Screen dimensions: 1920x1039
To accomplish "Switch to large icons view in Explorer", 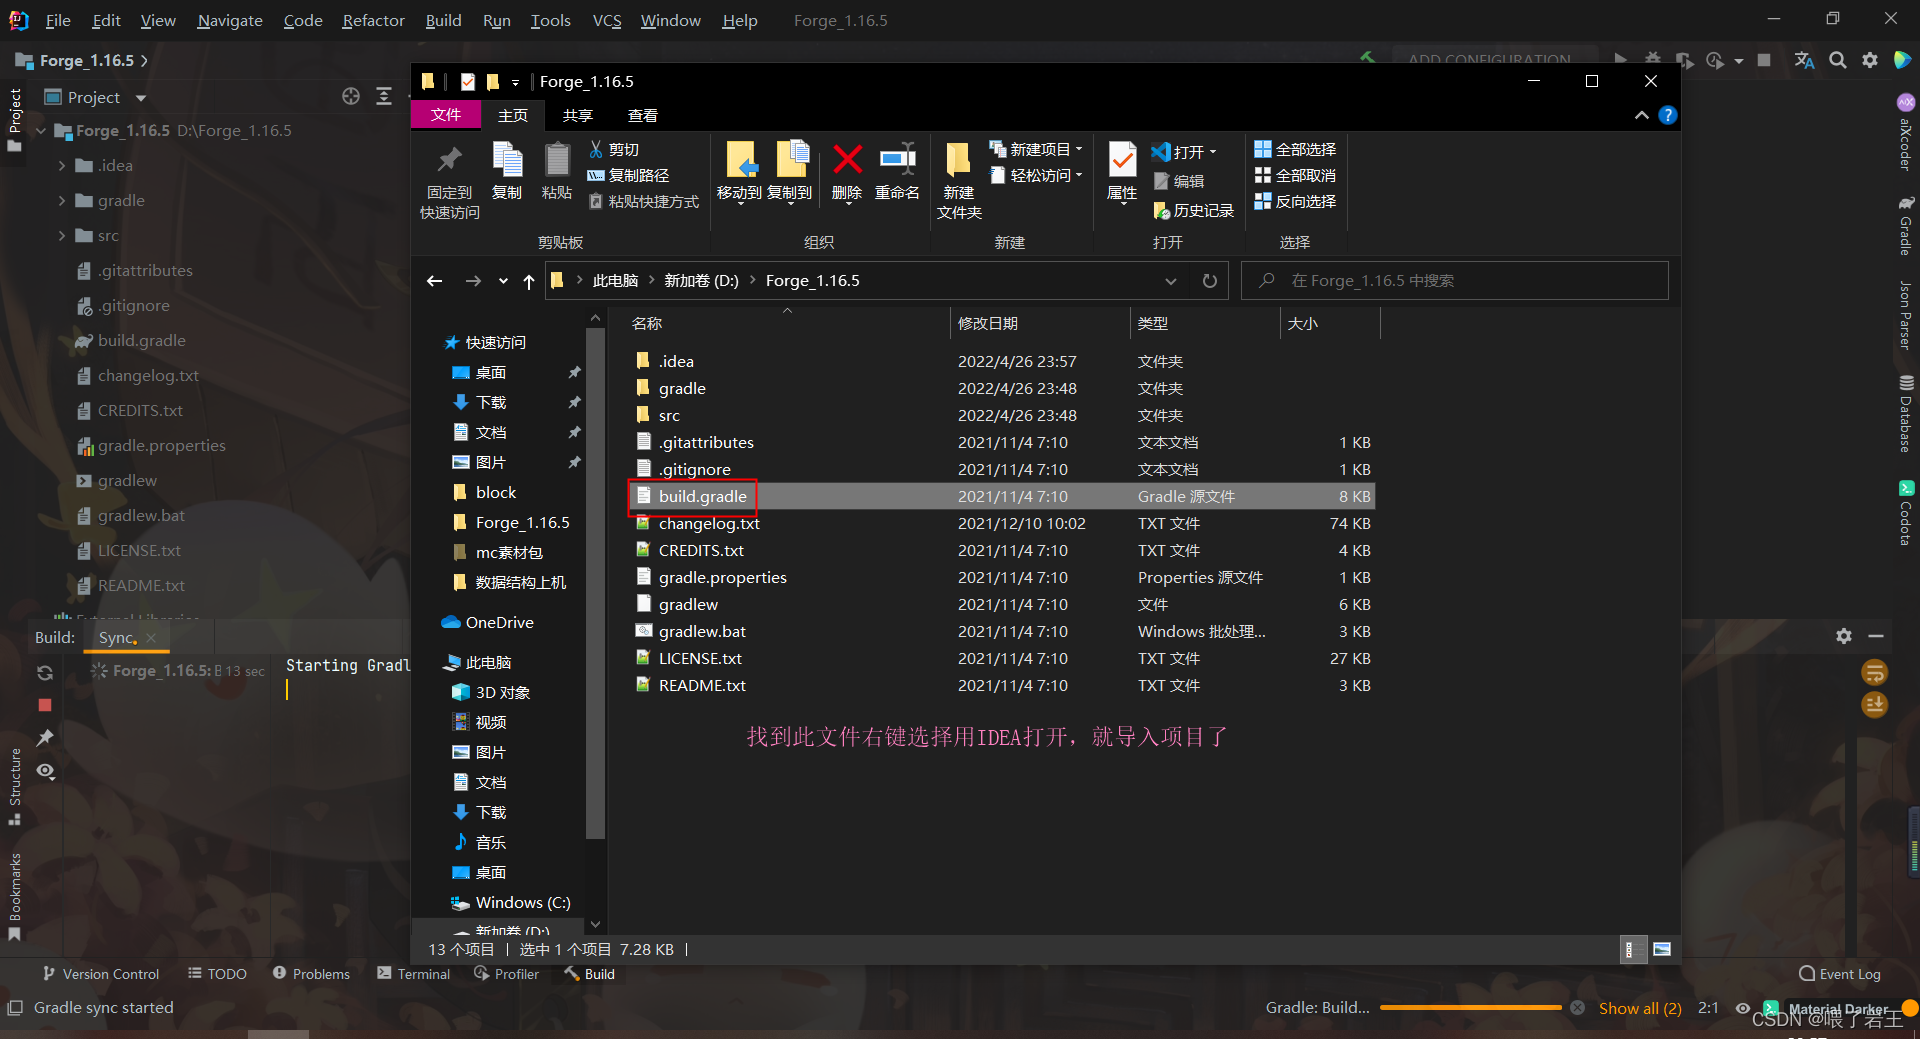I will coord(1661,949).
